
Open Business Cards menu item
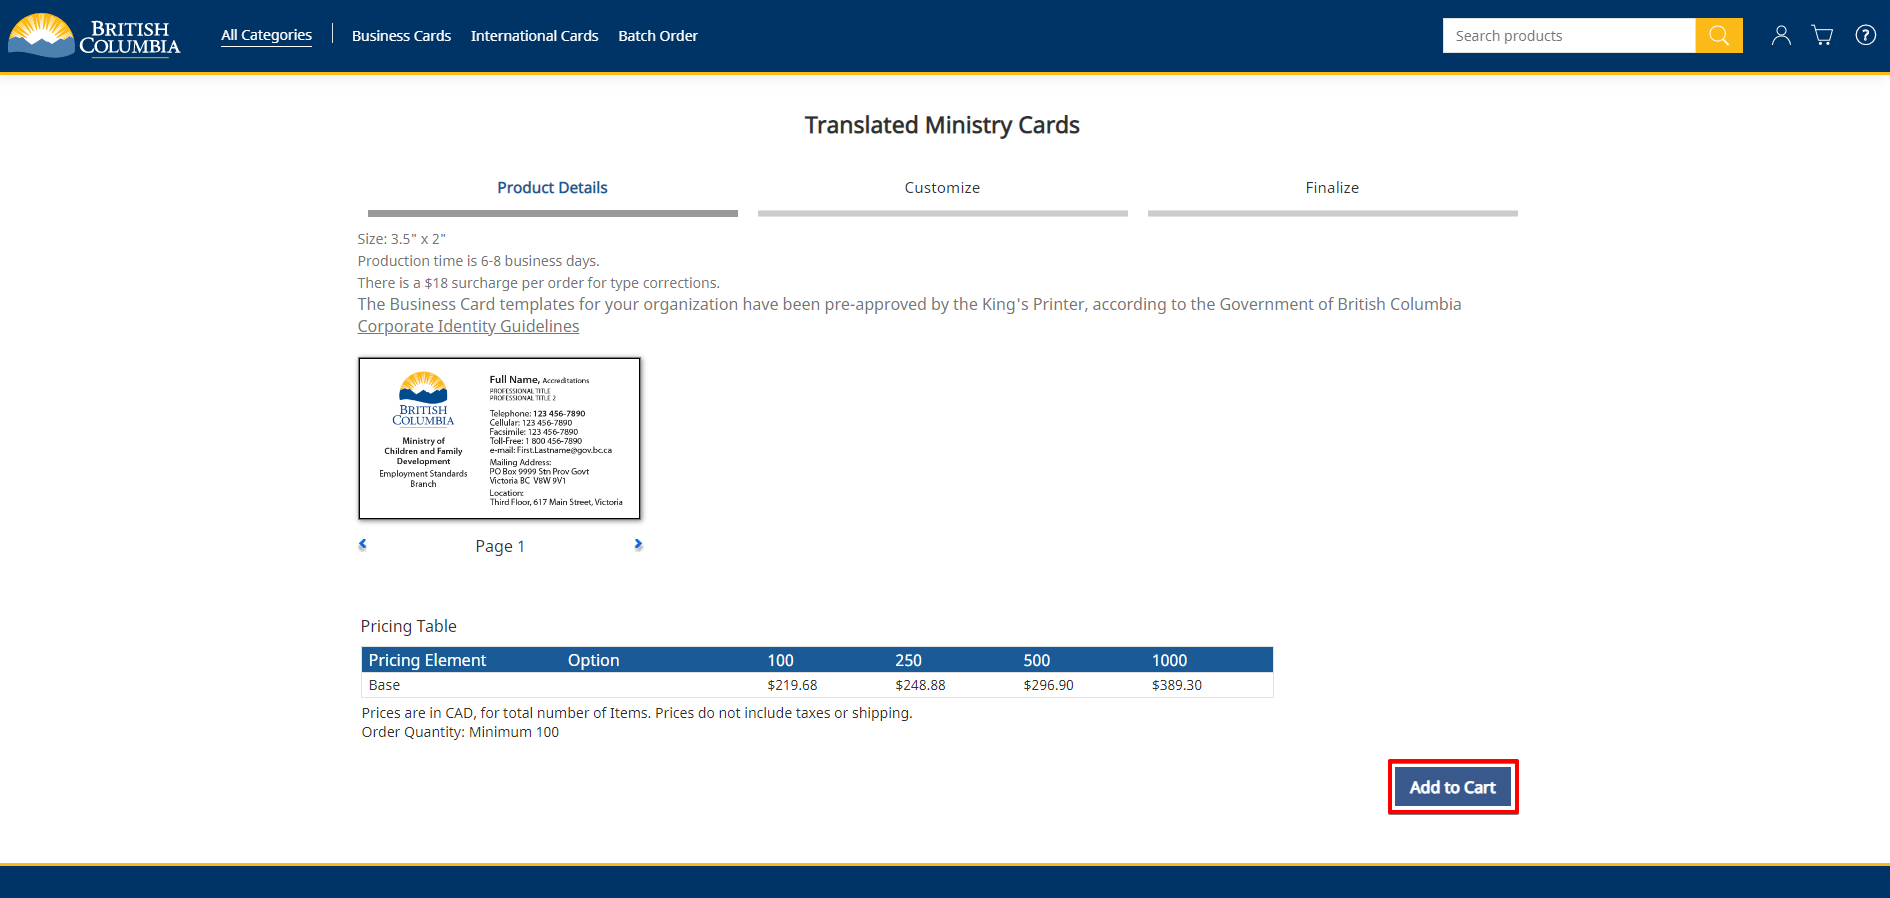point(401,36)
